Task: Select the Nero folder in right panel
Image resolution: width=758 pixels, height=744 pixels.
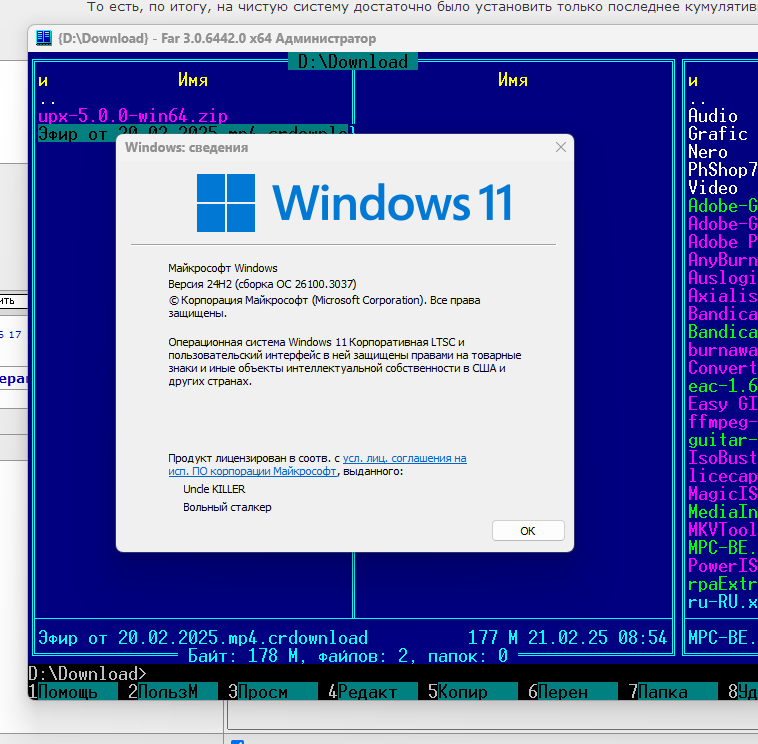Action: 708,152
